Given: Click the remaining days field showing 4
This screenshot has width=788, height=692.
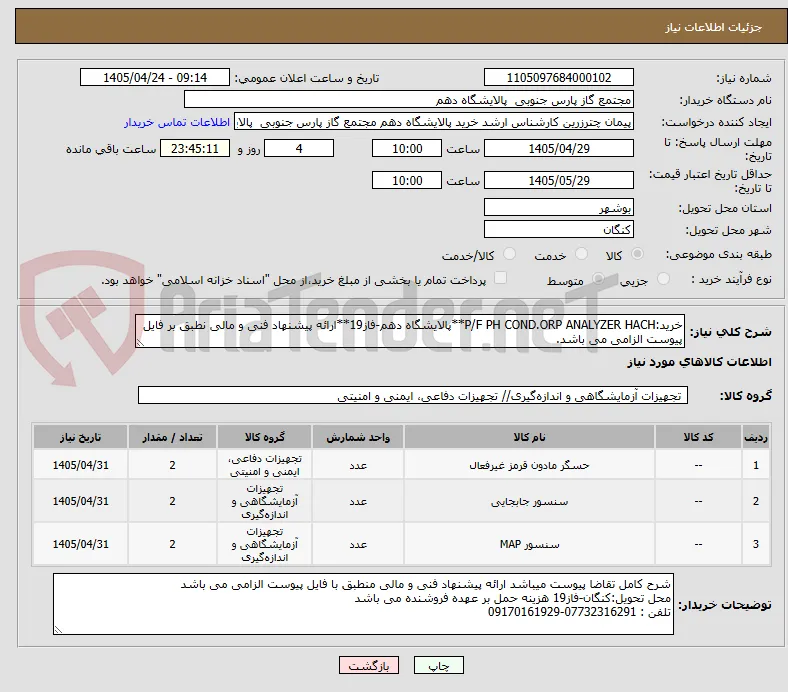Looking at the screenshot, I should click(x=299, y=148).
